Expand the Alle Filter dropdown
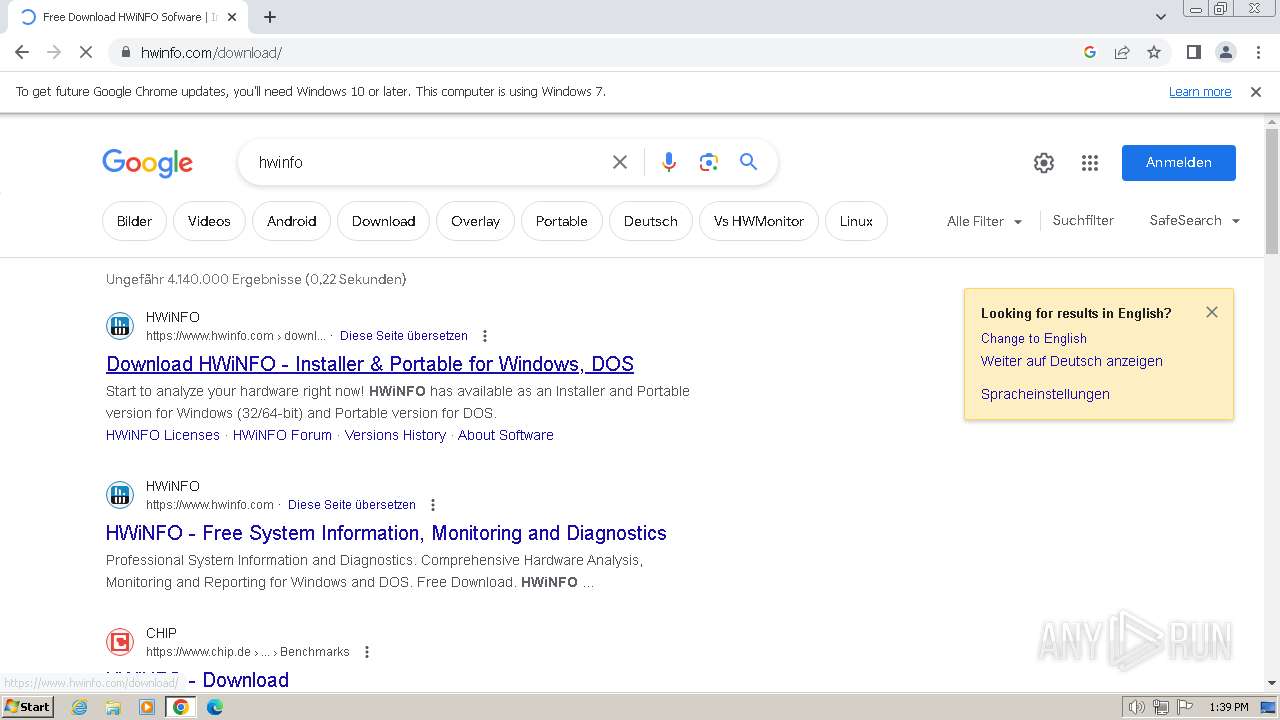 click(x=984, y=221)
